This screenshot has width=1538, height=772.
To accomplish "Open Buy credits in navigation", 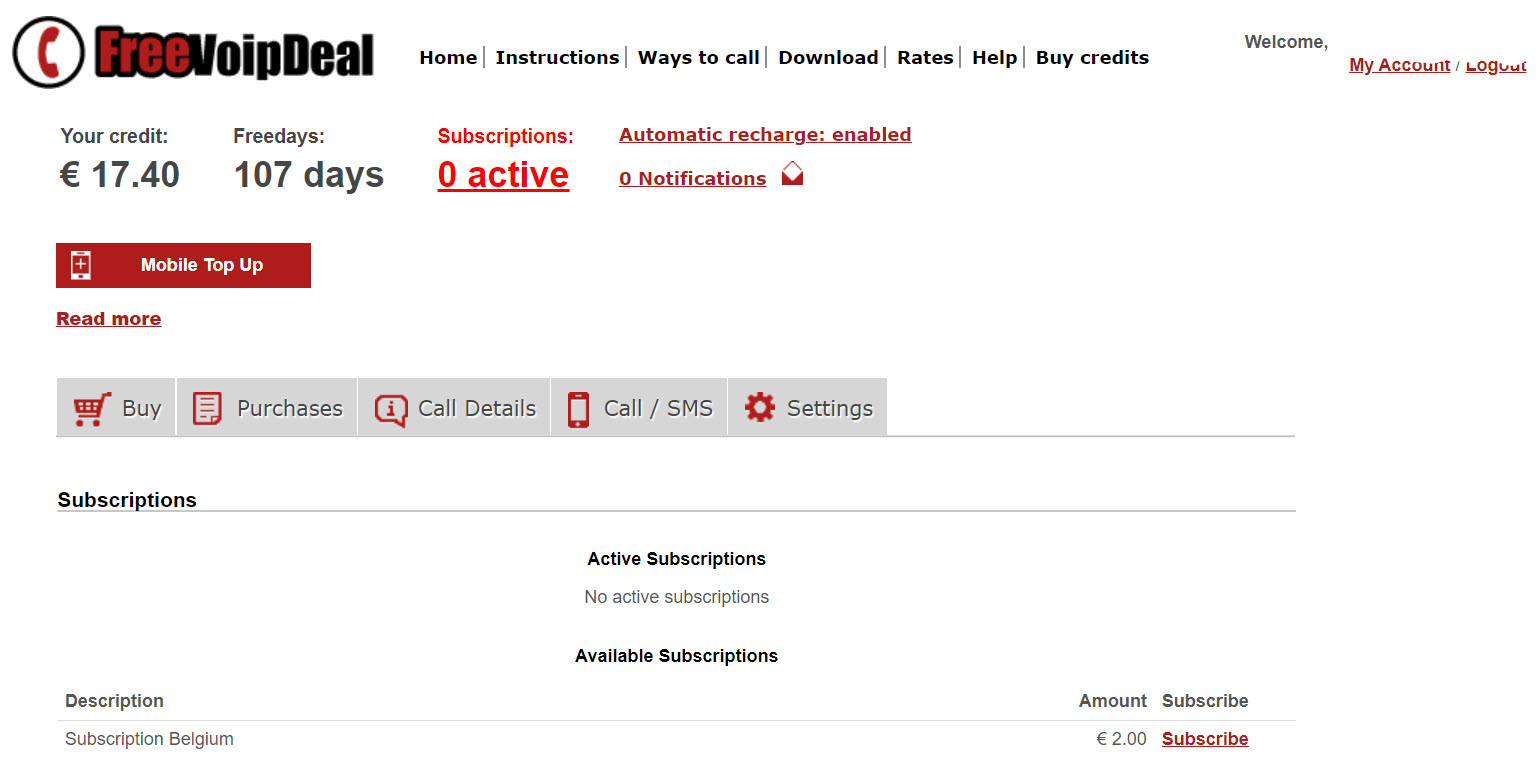I will (x=1092, y=58).
